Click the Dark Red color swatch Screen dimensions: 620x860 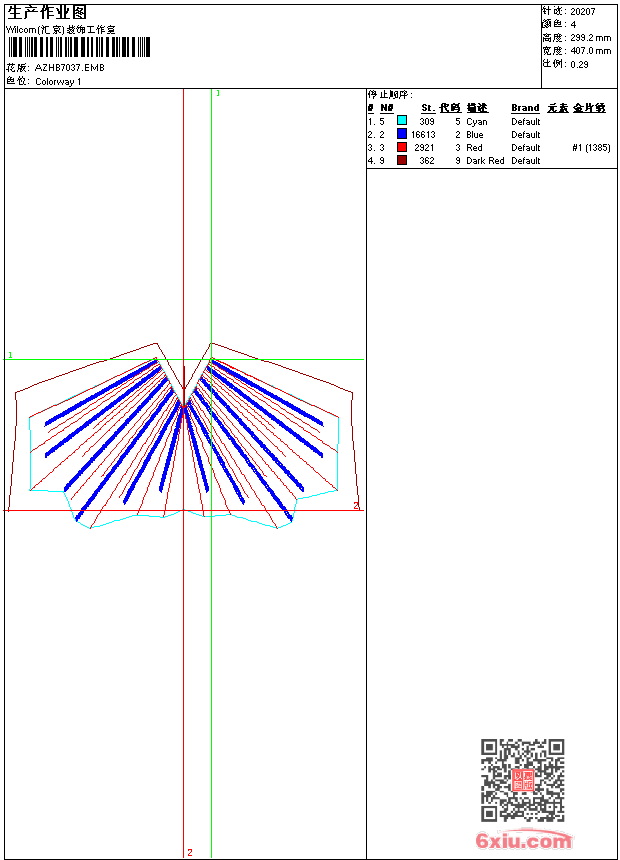402,160
